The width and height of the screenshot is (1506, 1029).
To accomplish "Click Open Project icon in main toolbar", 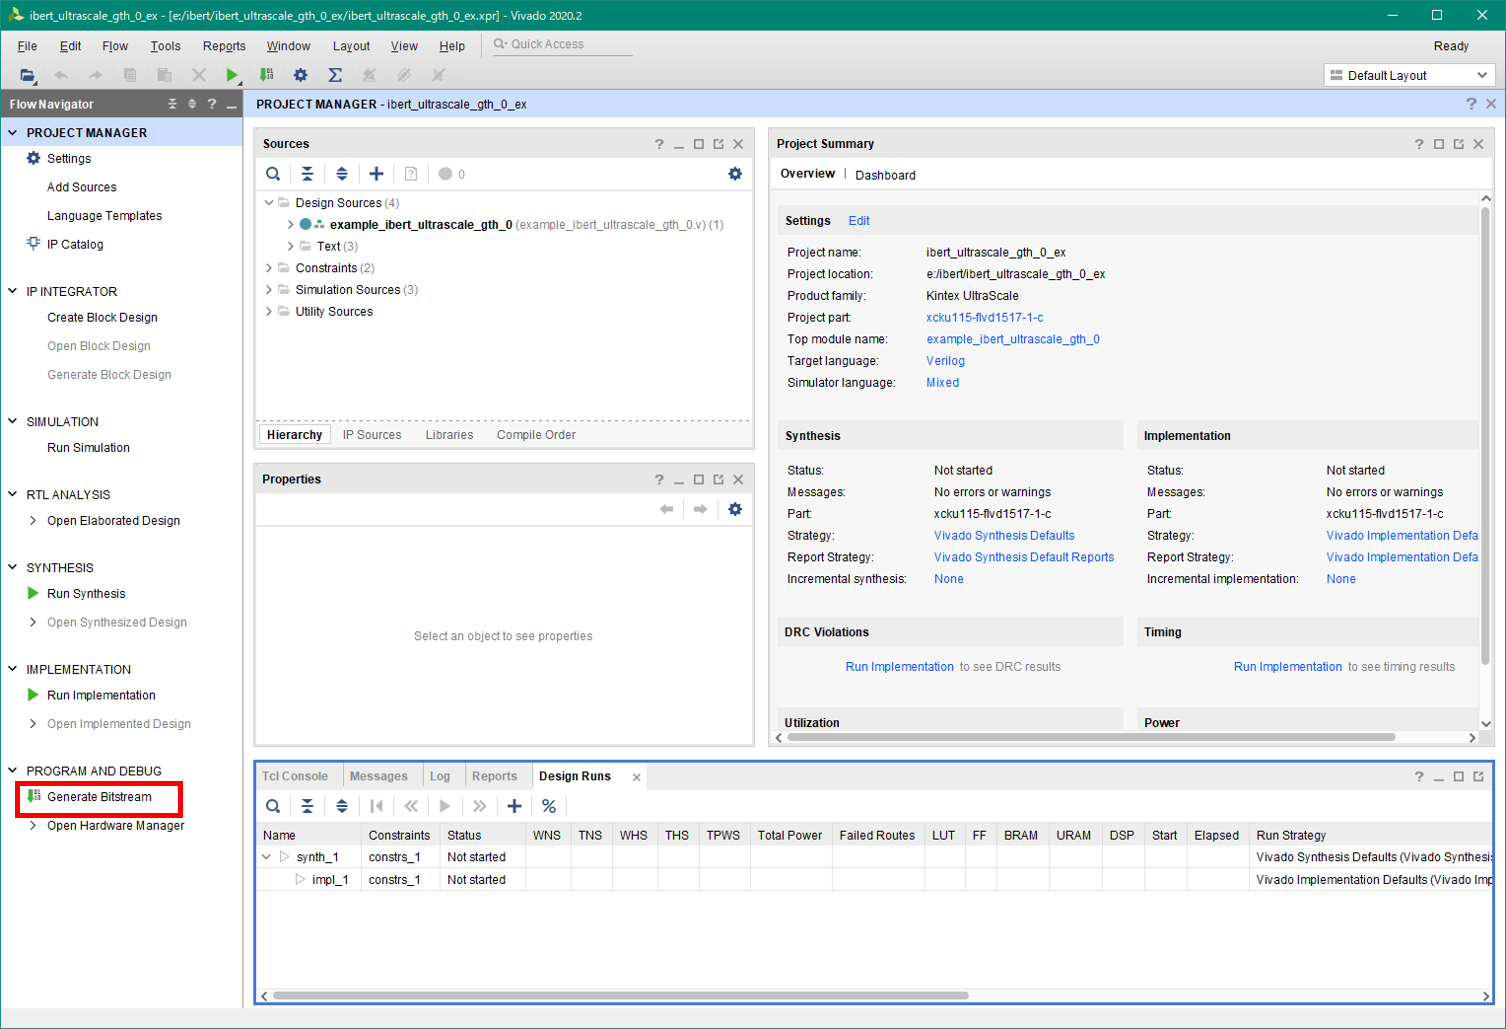I will [27, 75].
